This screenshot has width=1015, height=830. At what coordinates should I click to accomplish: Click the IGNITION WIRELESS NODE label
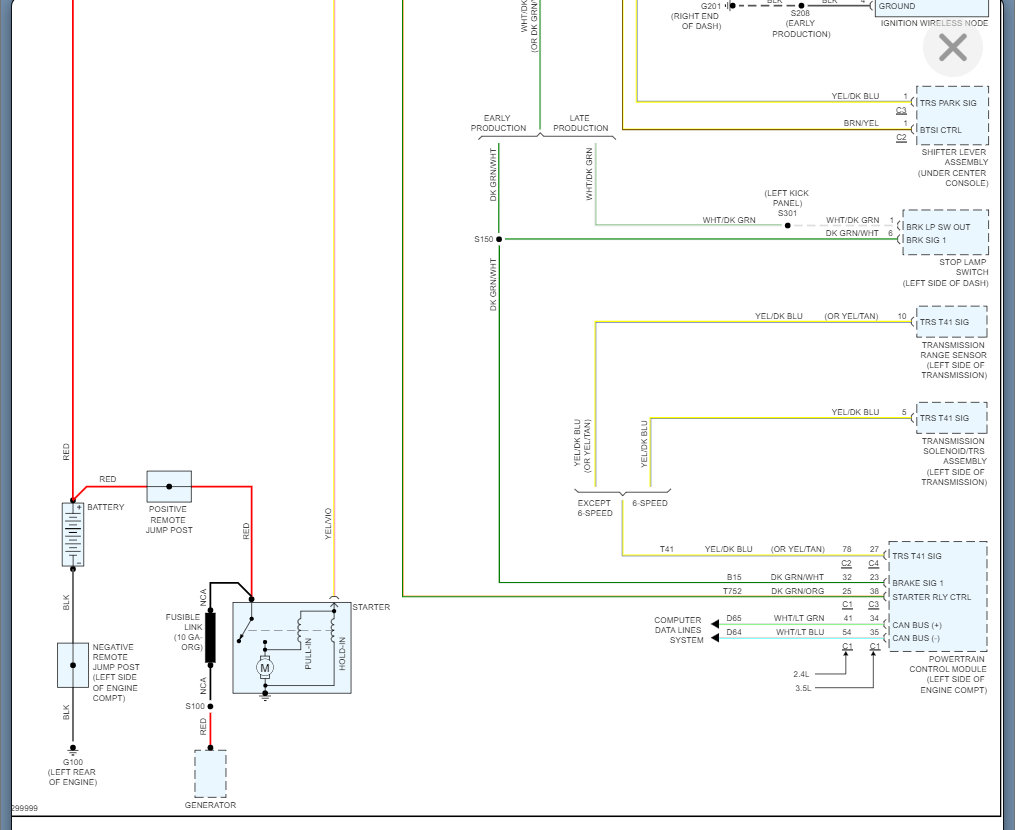coord(934,23)
